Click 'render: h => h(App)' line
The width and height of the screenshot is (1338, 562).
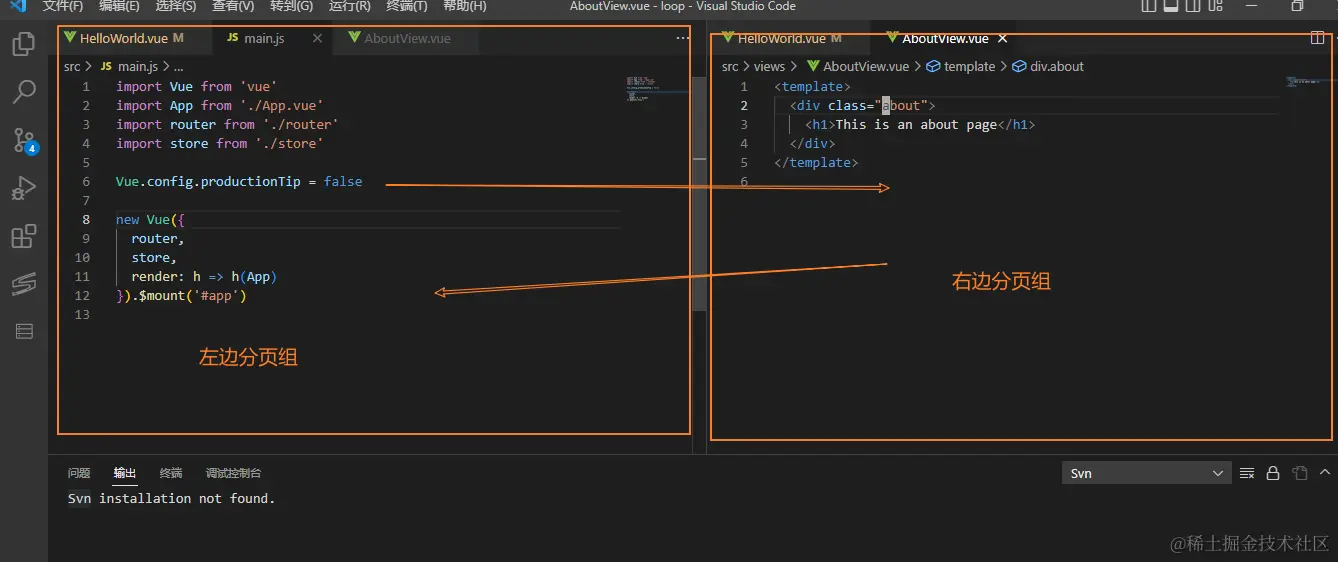tap(204, 276)
